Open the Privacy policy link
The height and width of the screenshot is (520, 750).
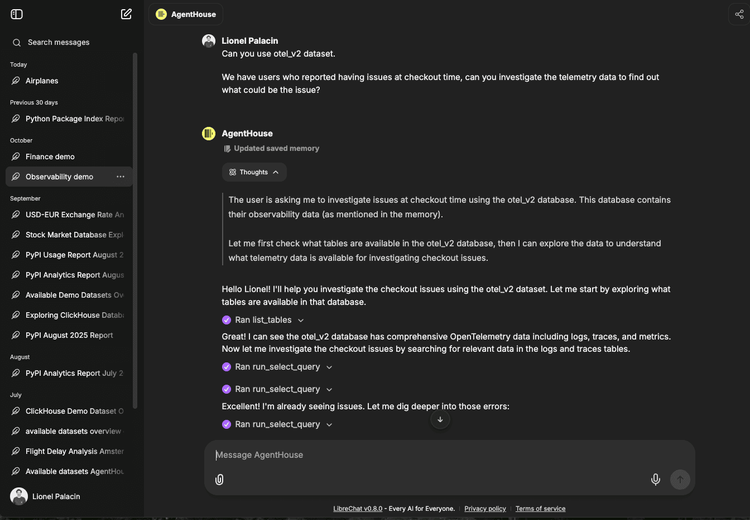[x=485, y=509]
